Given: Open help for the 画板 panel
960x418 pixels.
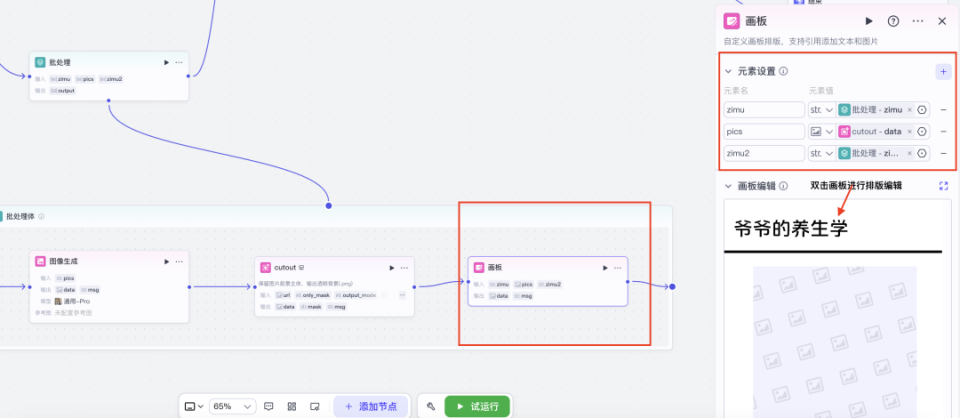Looking at the screenshot, I should pos(893,21).
